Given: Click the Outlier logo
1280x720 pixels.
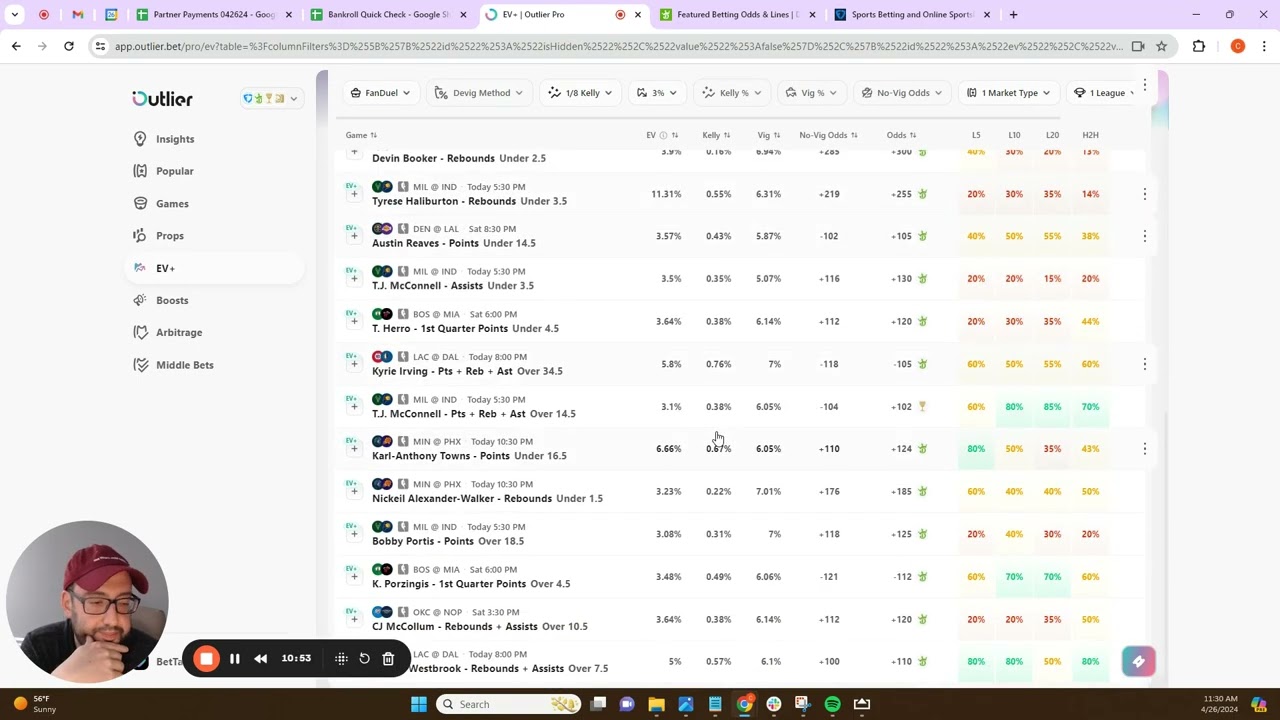Looking at the screenshot, I should [x=162, y=98].
